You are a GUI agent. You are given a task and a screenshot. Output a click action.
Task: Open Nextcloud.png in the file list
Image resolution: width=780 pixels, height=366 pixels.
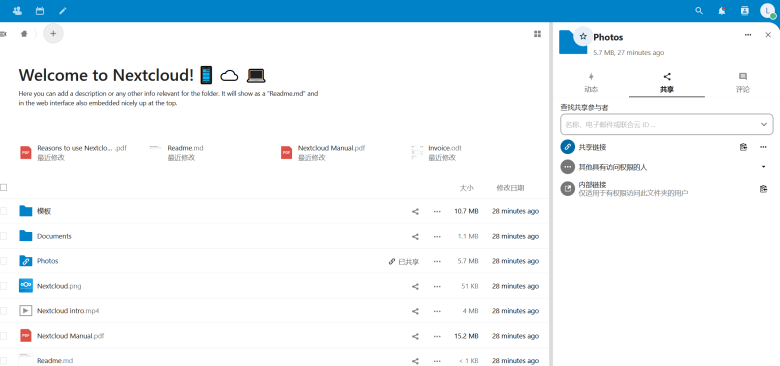pyautogui.click(x=59, y=286)
